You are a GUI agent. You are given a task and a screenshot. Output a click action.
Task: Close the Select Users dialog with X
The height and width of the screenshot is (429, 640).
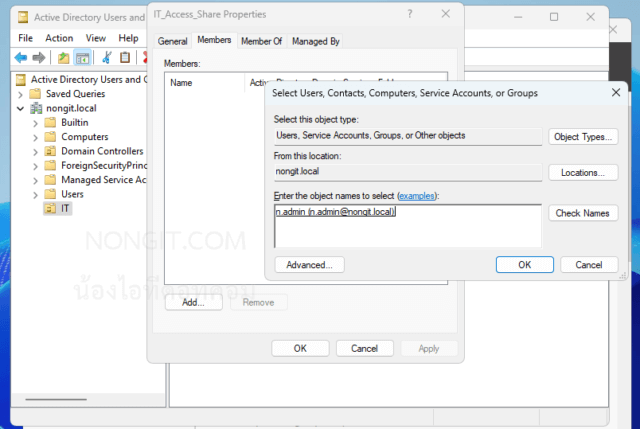tap(616, 93)
